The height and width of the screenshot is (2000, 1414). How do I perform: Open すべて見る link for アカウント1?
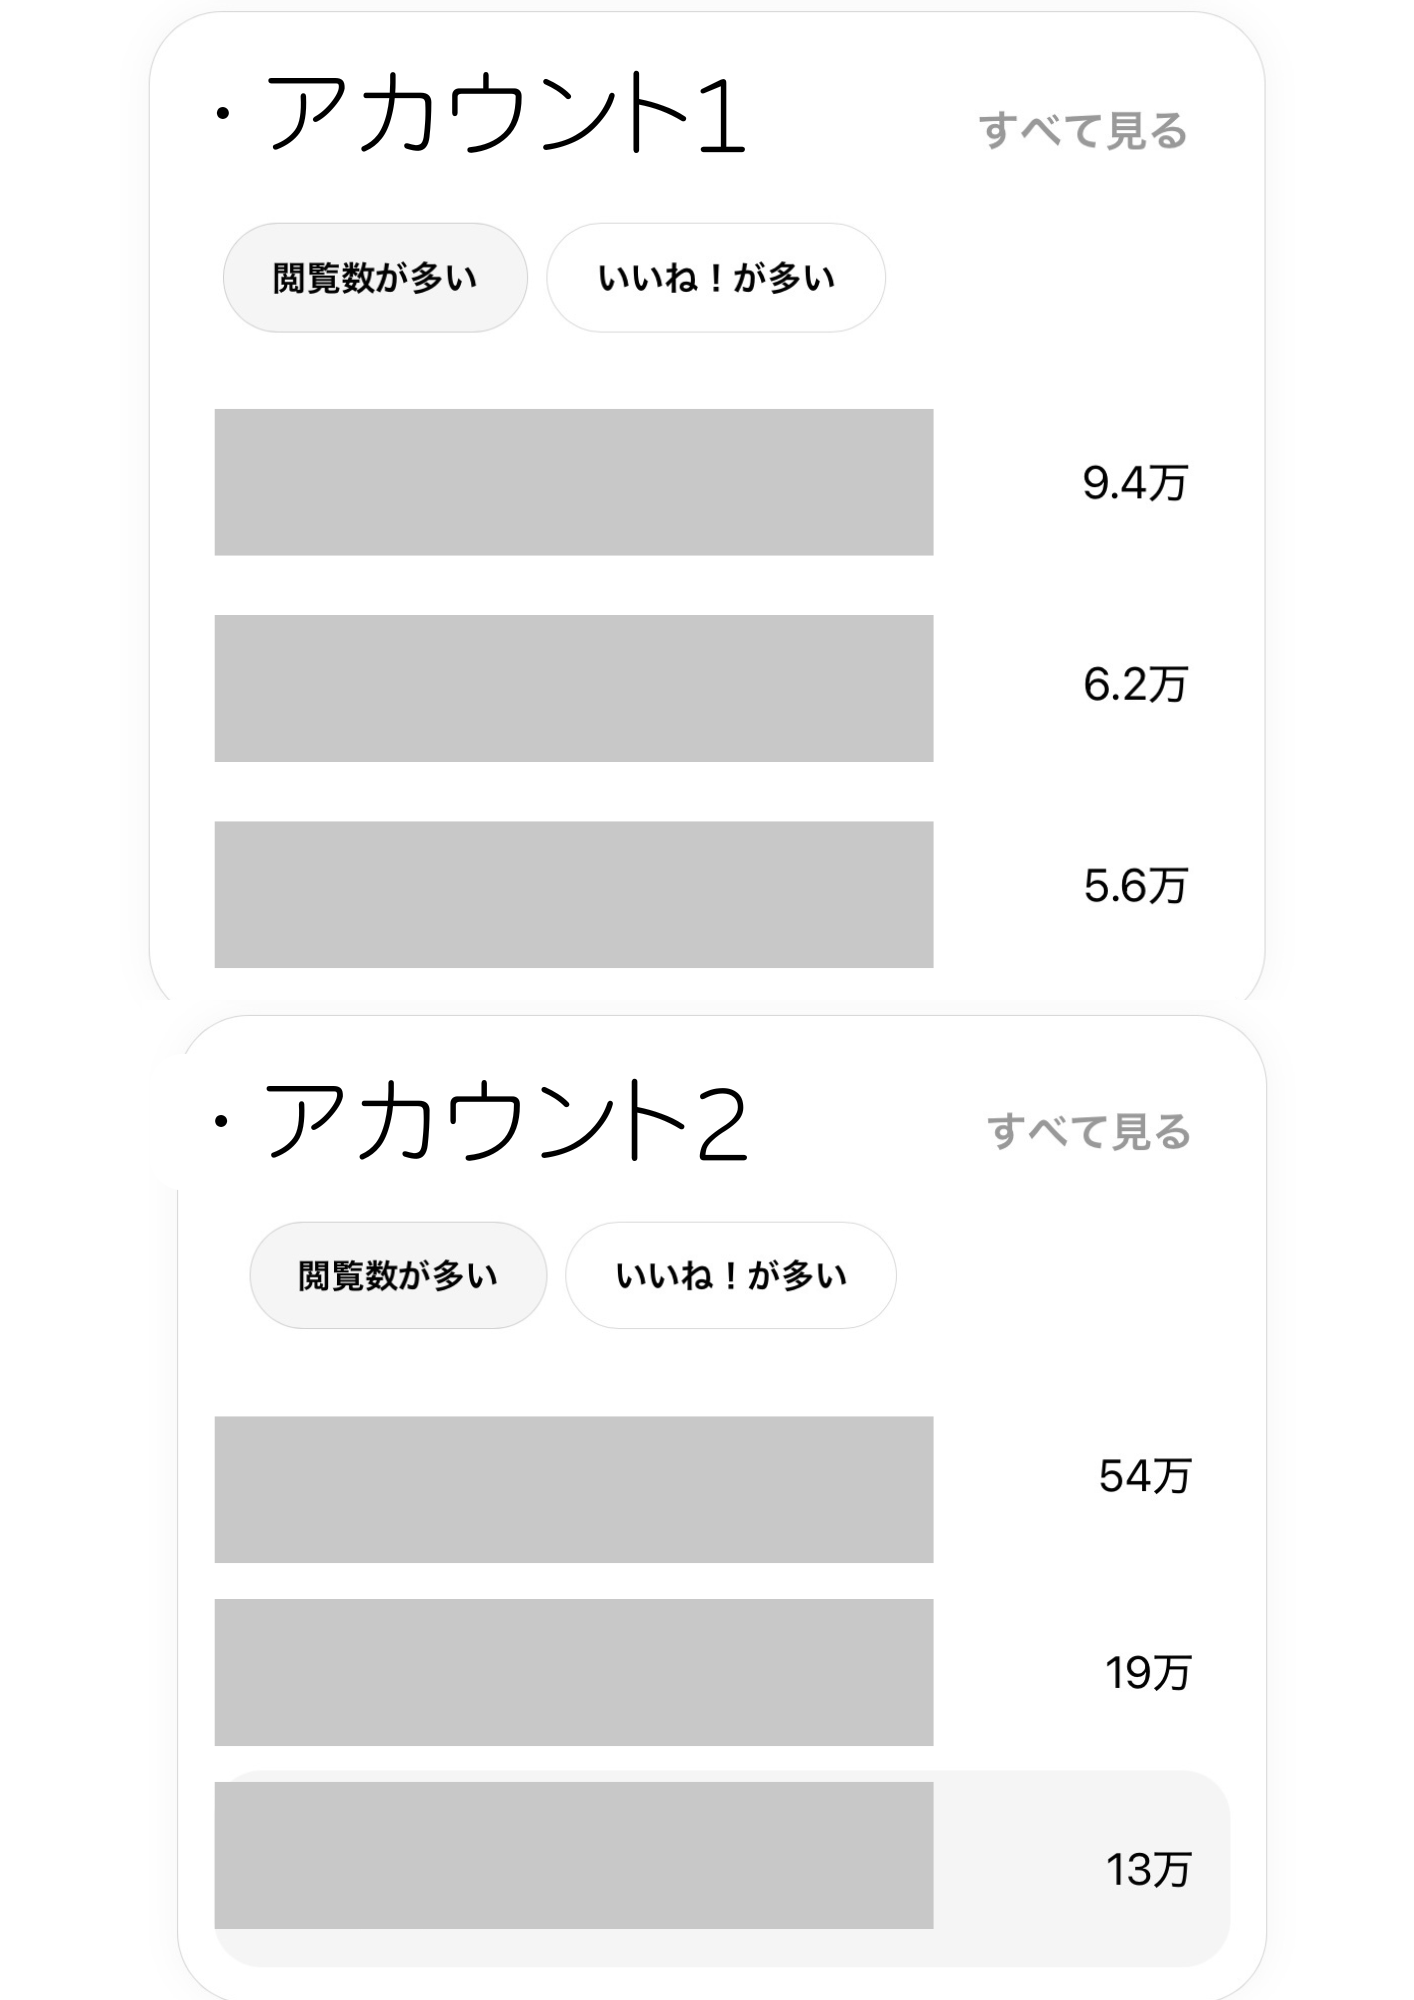[x=1082, y=131]
